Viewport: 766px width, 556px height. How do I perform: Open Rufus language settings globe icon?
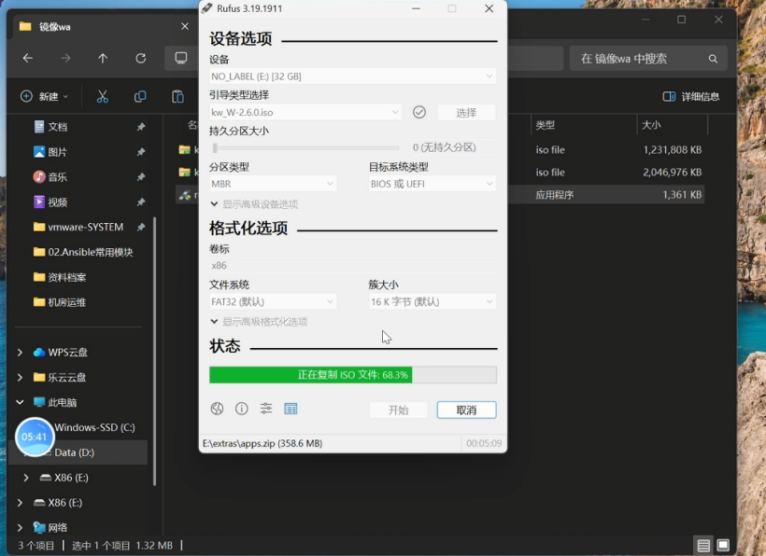point(217,408)
